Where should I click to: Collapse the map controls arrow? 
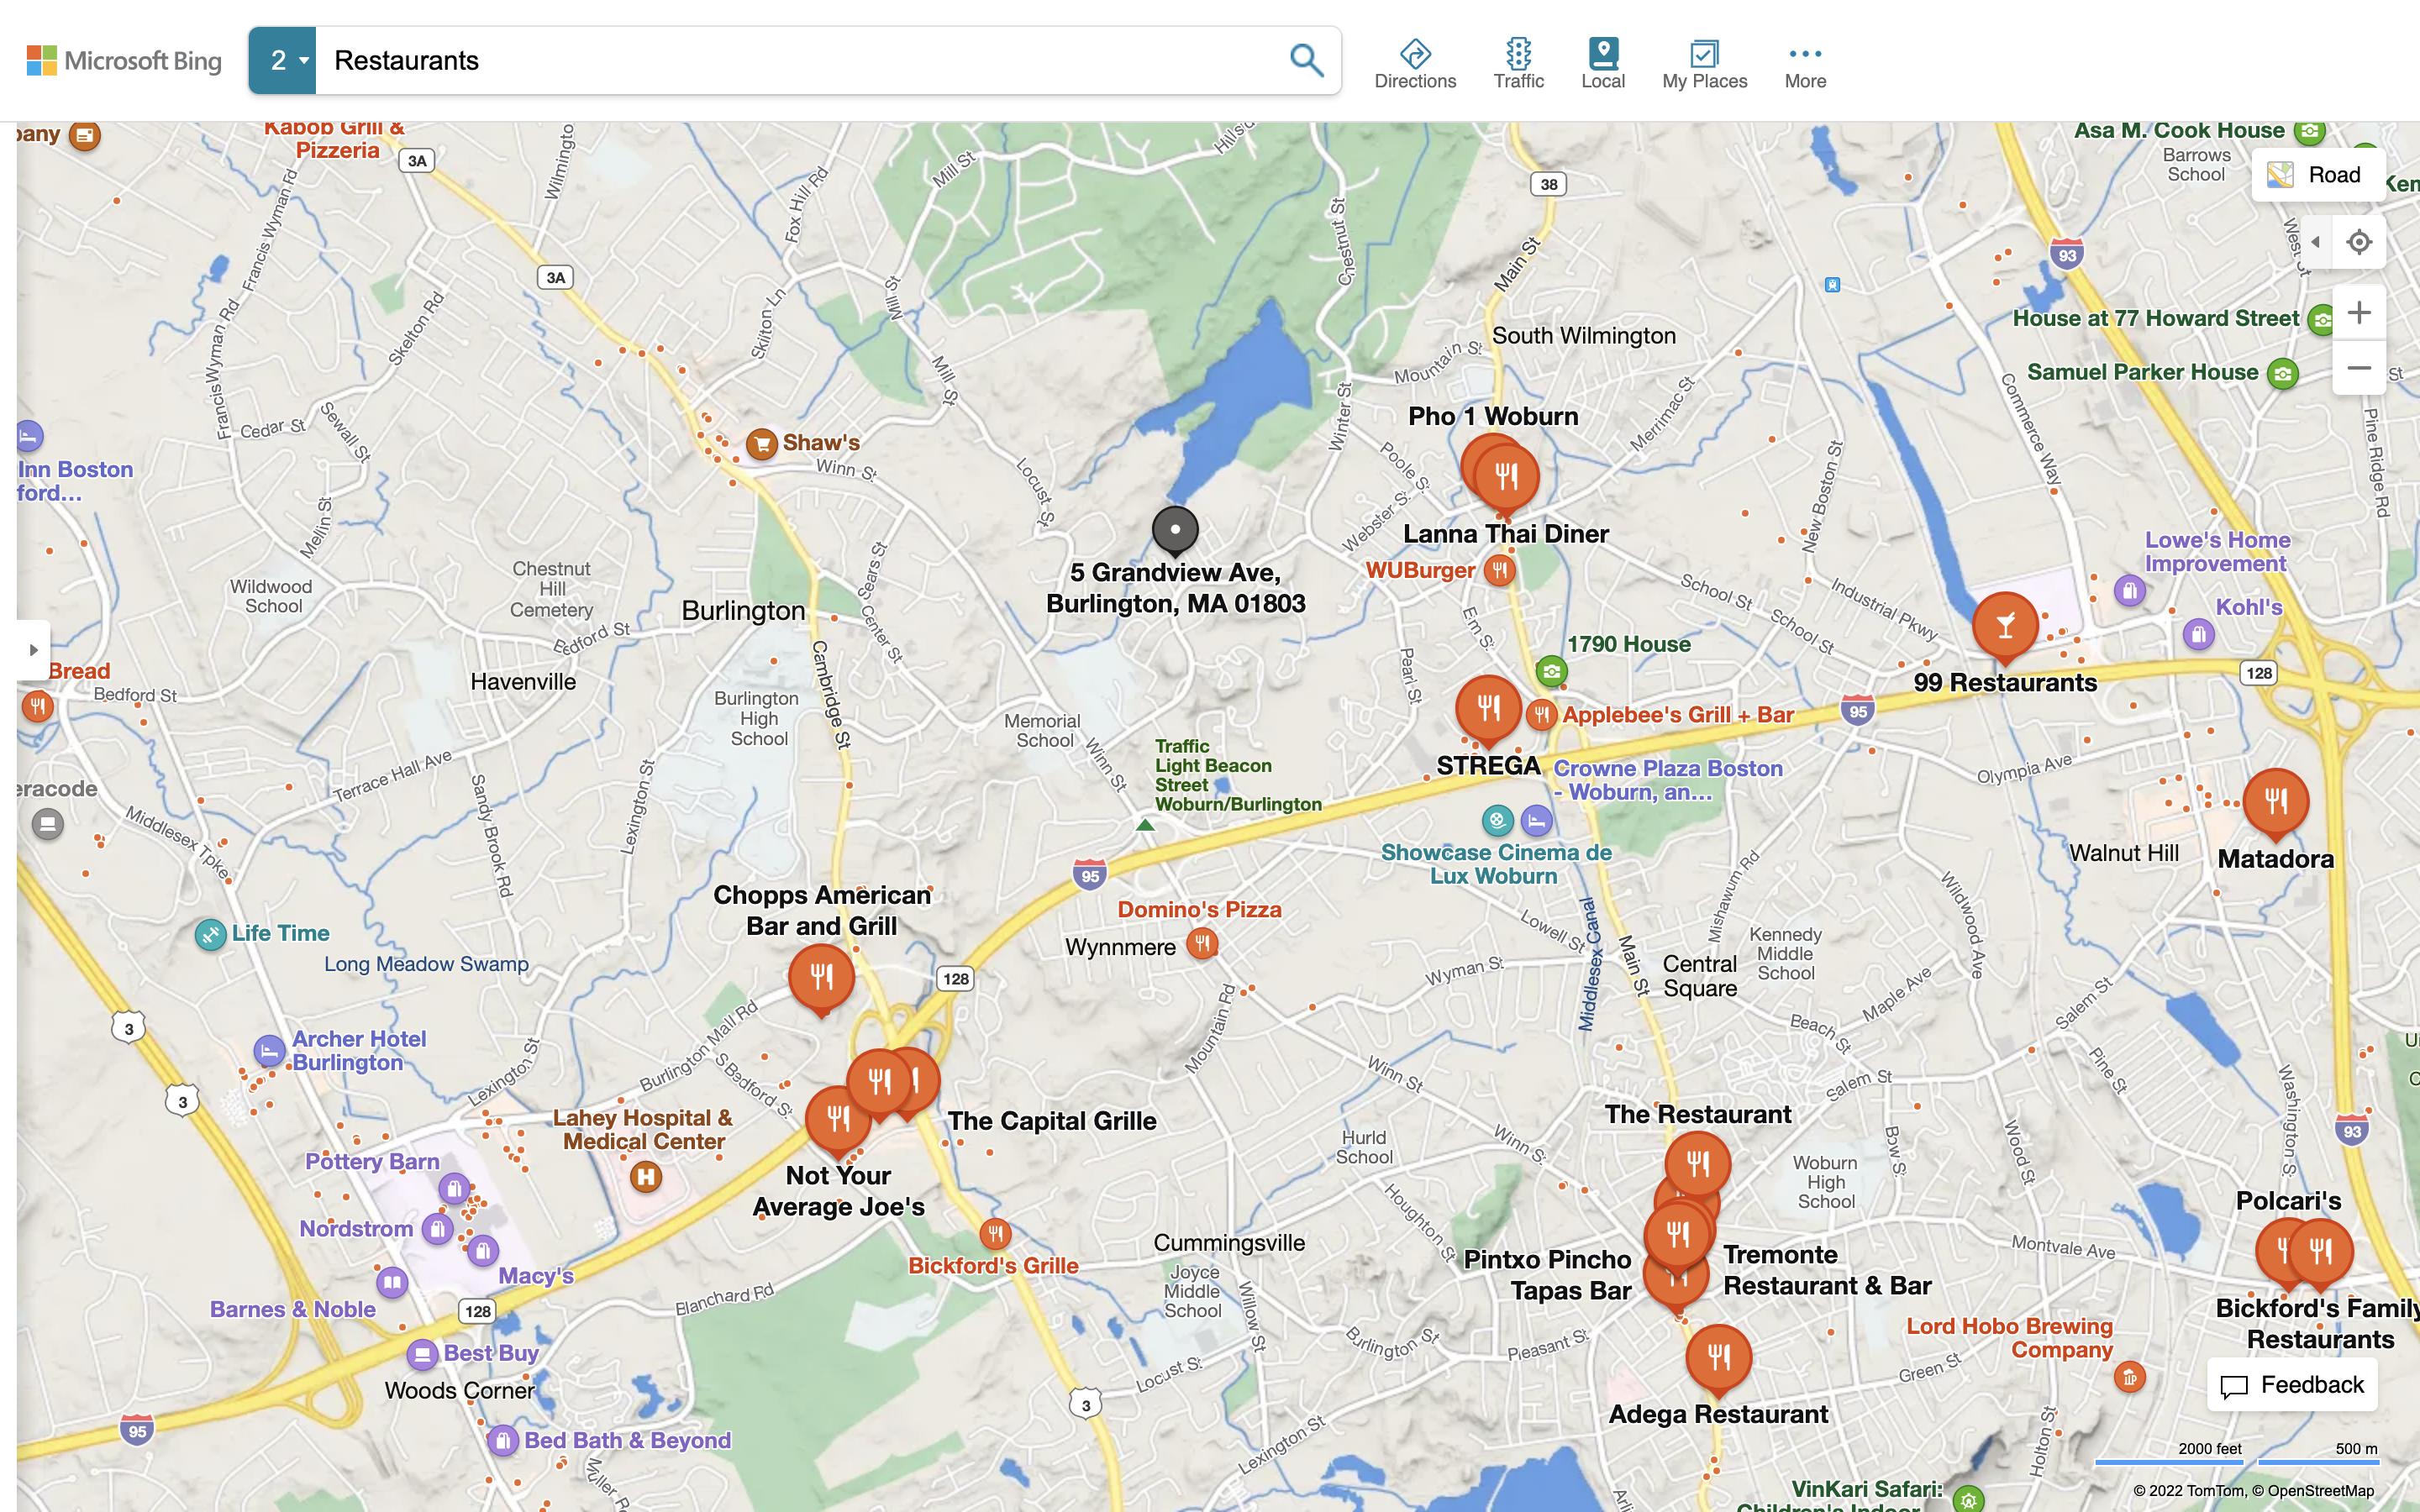click(x=2315, y=242)
